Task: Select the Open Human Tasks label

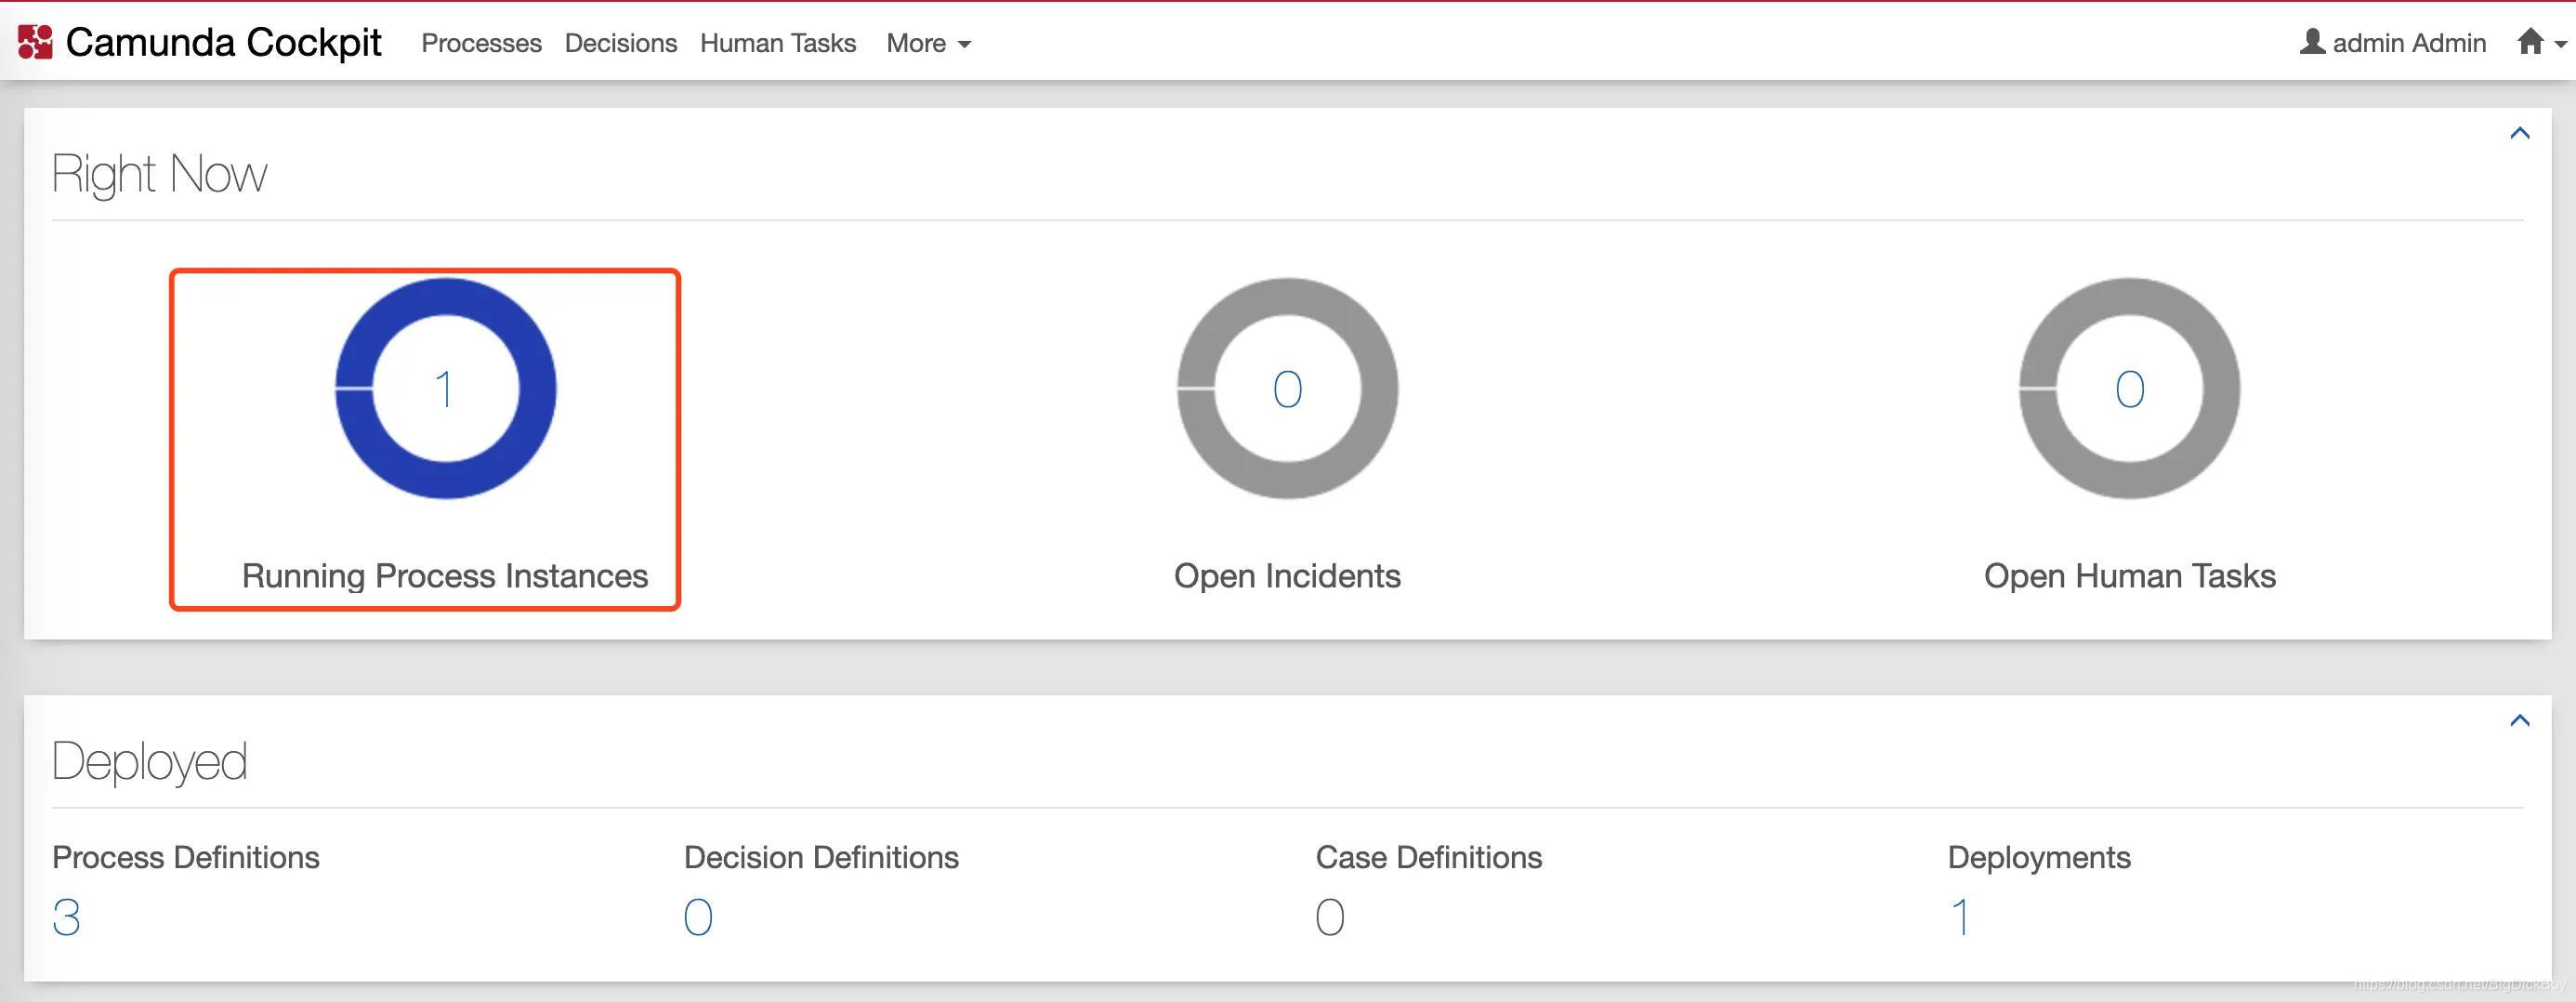Action: click(2130, 576)
